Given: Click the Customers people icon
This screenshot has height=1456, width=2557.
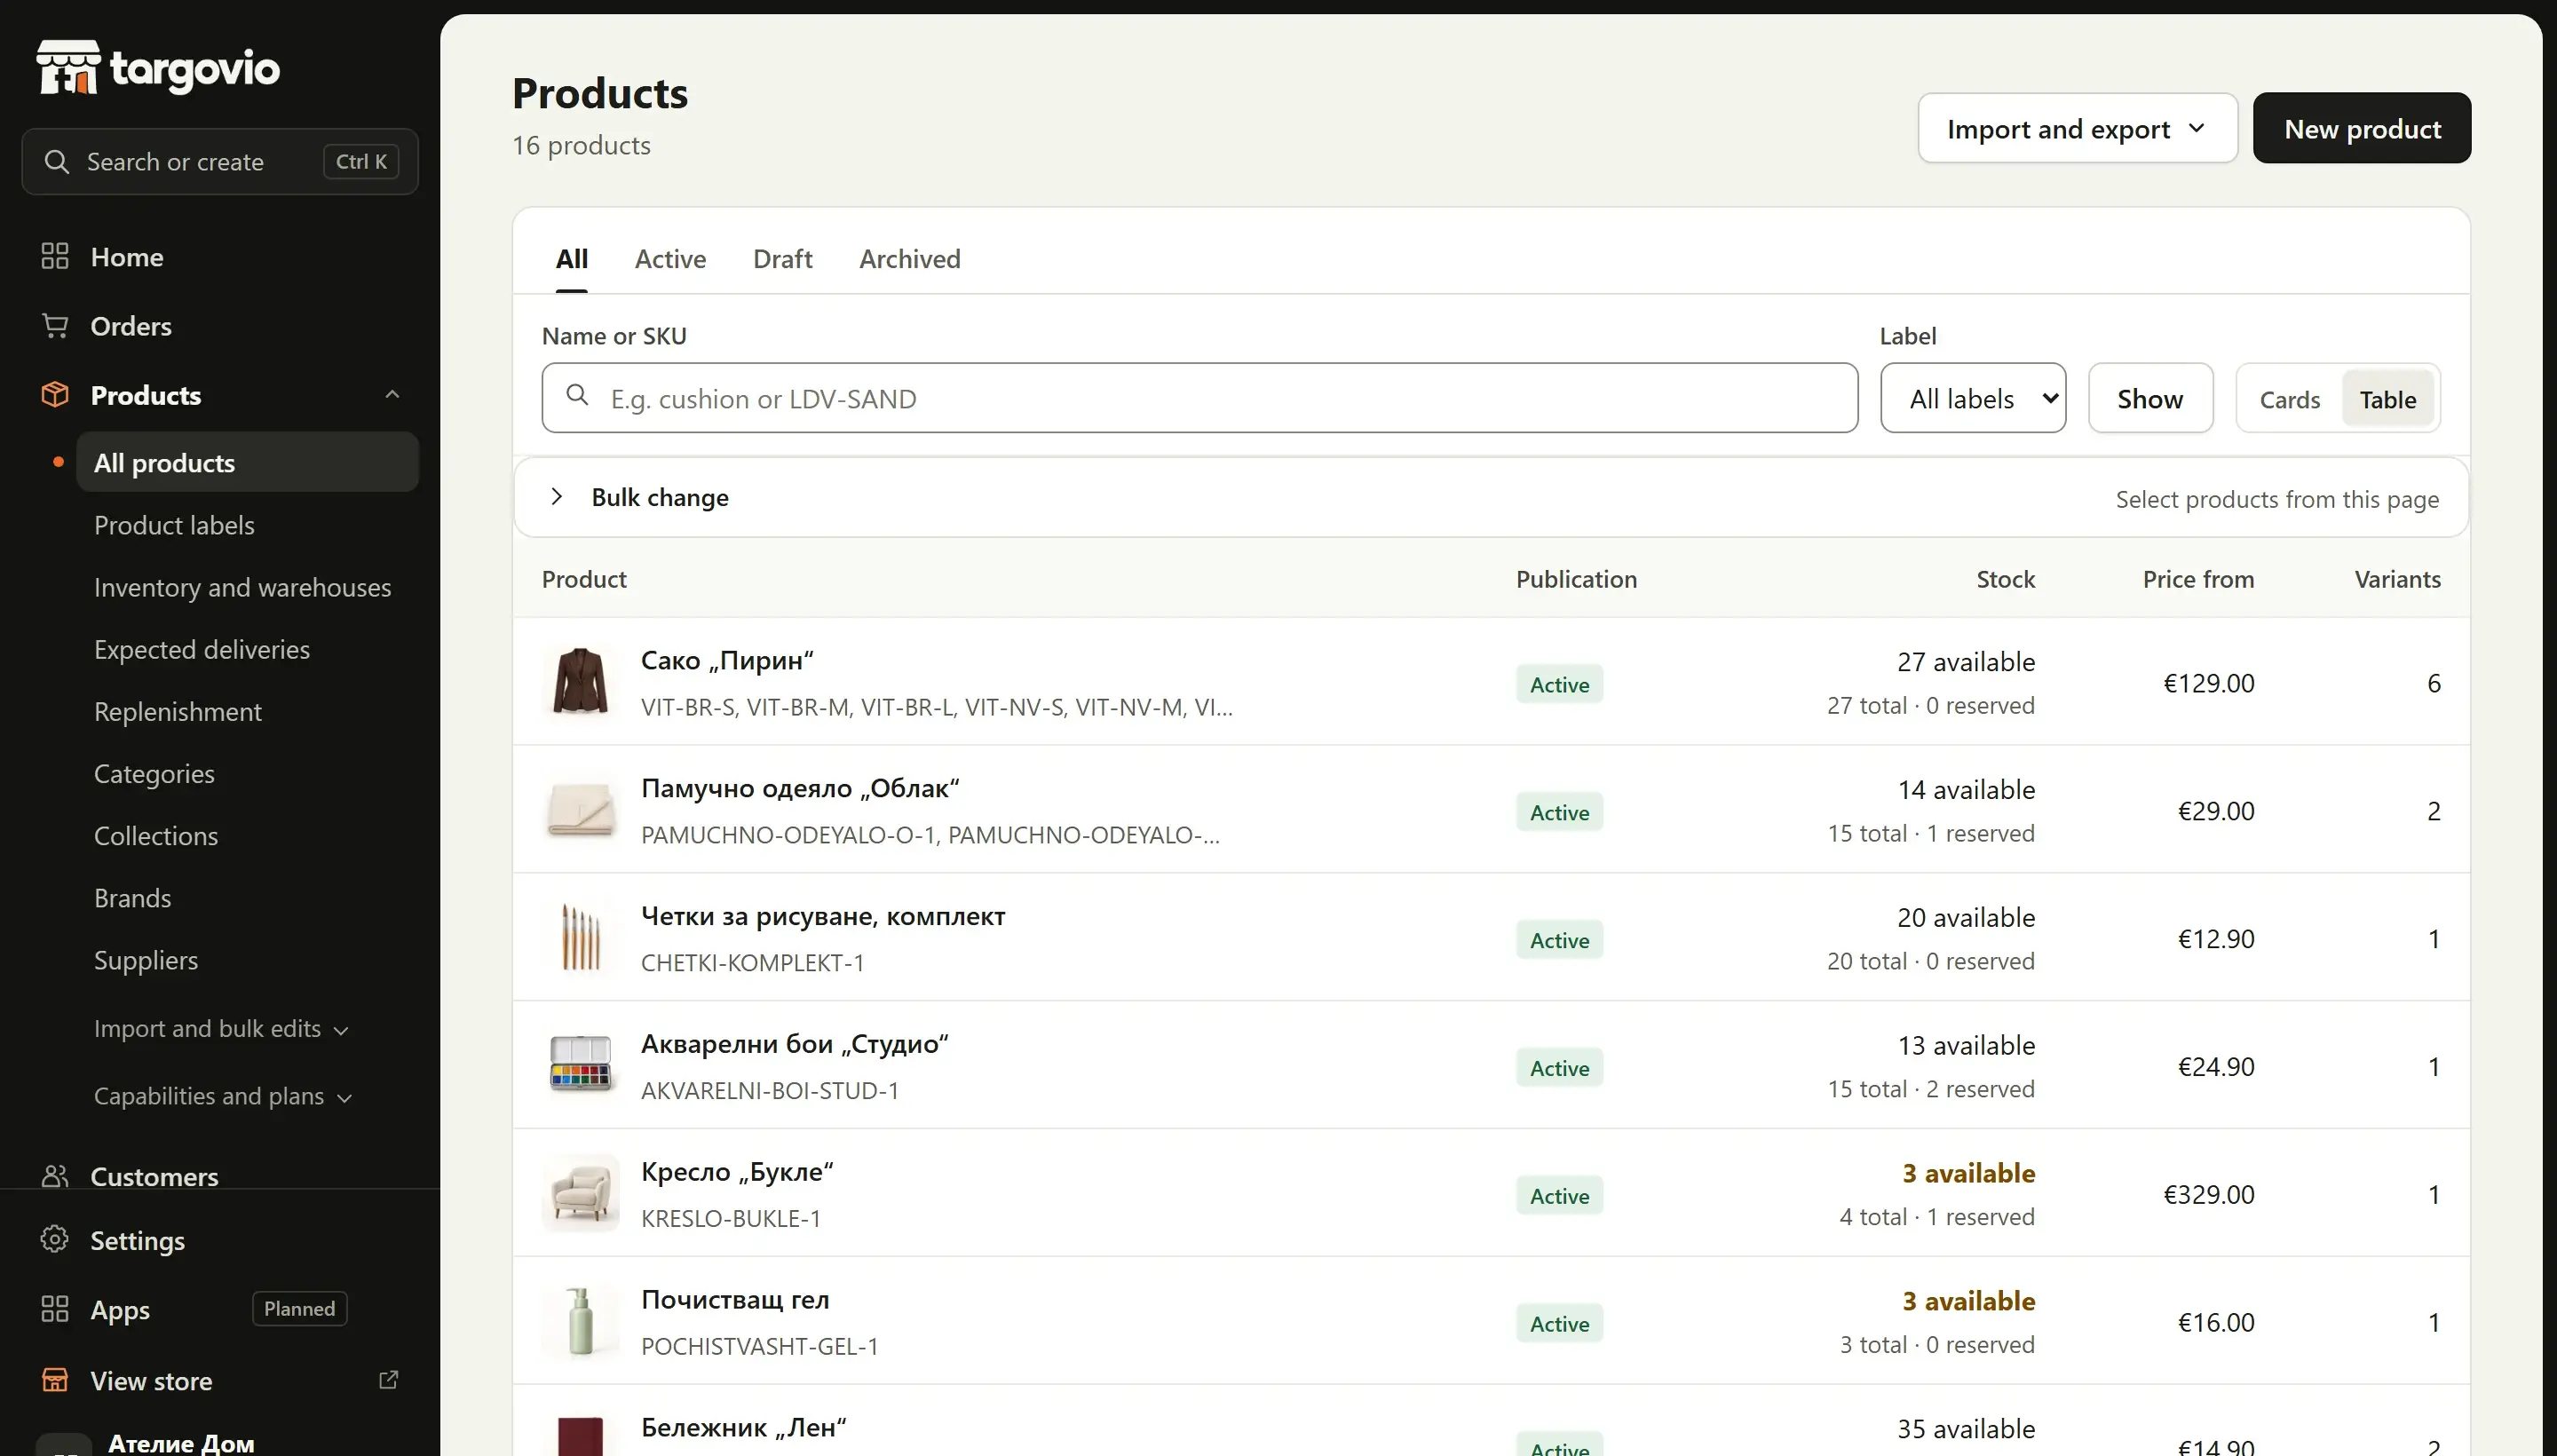Looking at the screenshot, I should [55, 1176].
